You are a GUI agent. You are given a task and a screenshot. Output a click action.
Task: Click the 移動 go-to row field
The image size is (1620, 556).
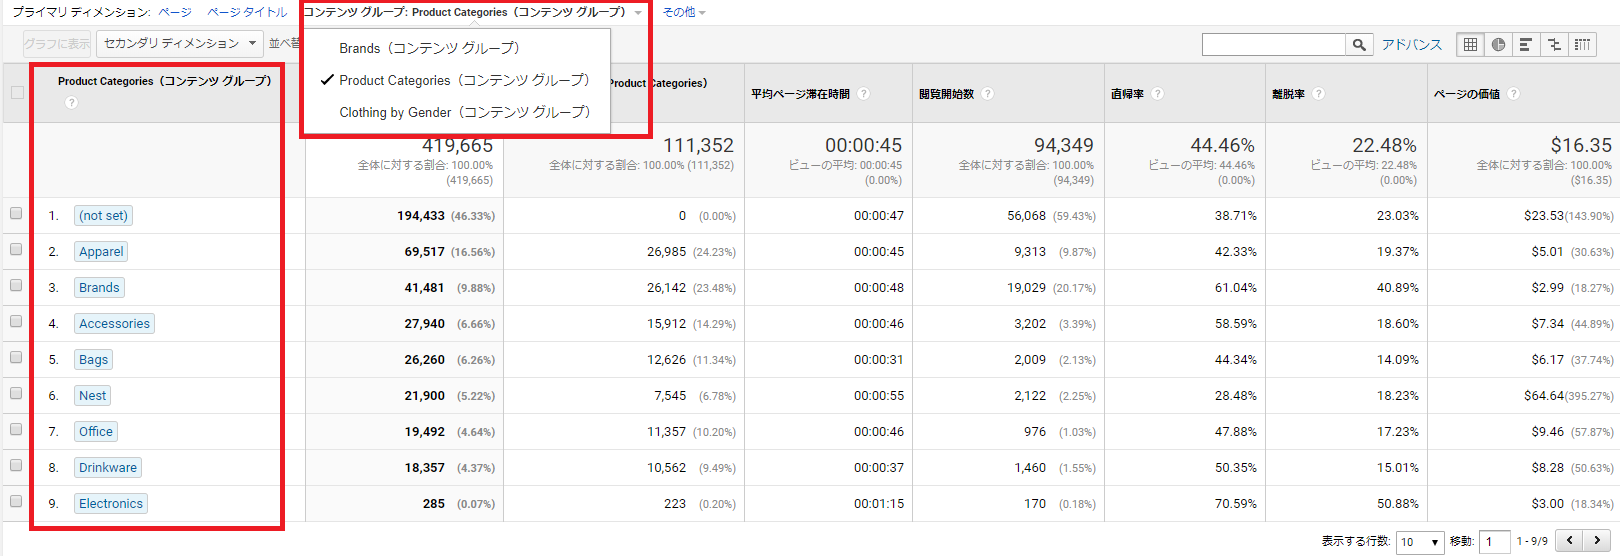[1494, 542]
